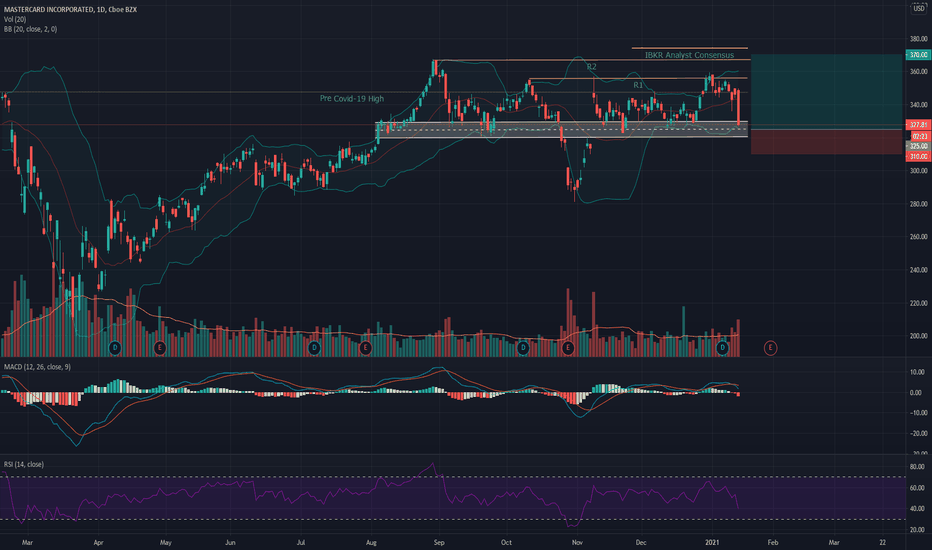The image size is (932, 550).
Task: Click the earnings E marker before August
Action: [x=366, y=348]
